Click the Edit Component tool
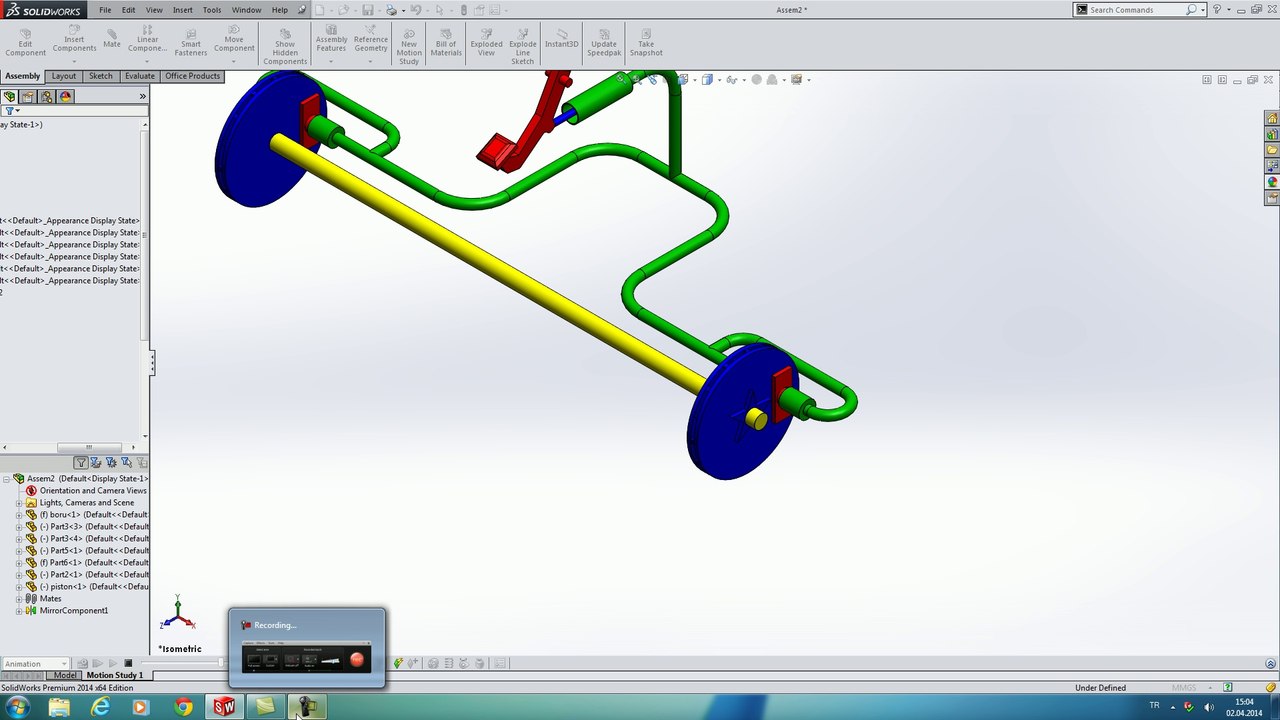The width and height of the screenshot is (1280, 720). pyautogui.click(x=25, y=42)
